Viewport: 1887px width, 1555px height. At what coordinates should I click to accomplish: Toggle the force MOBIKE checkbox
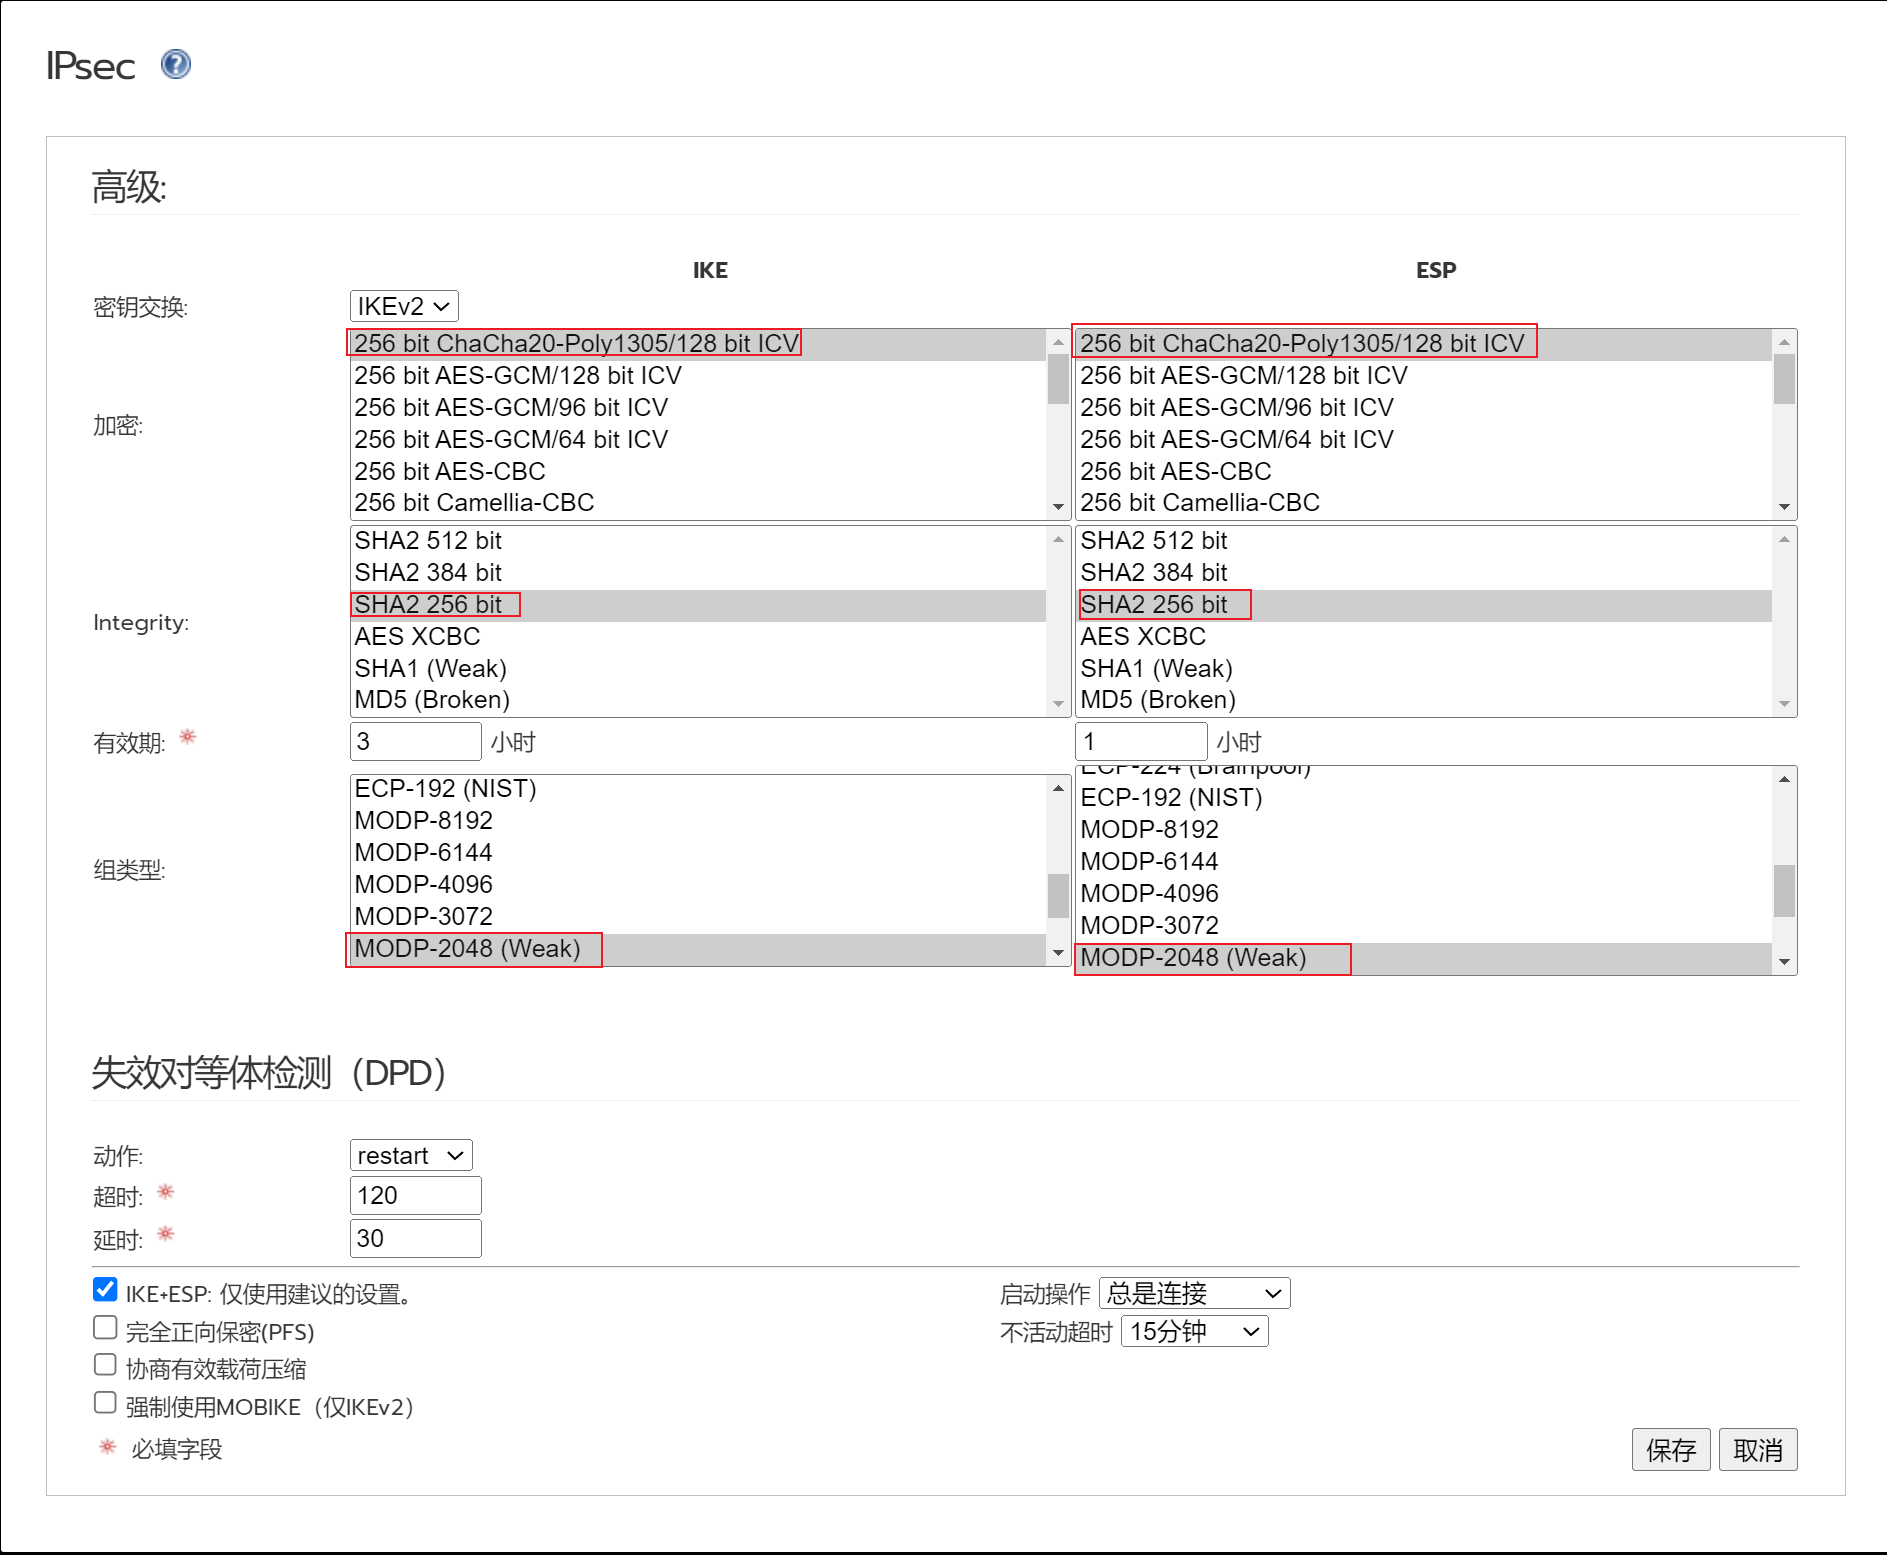(x=105, y=1403)
